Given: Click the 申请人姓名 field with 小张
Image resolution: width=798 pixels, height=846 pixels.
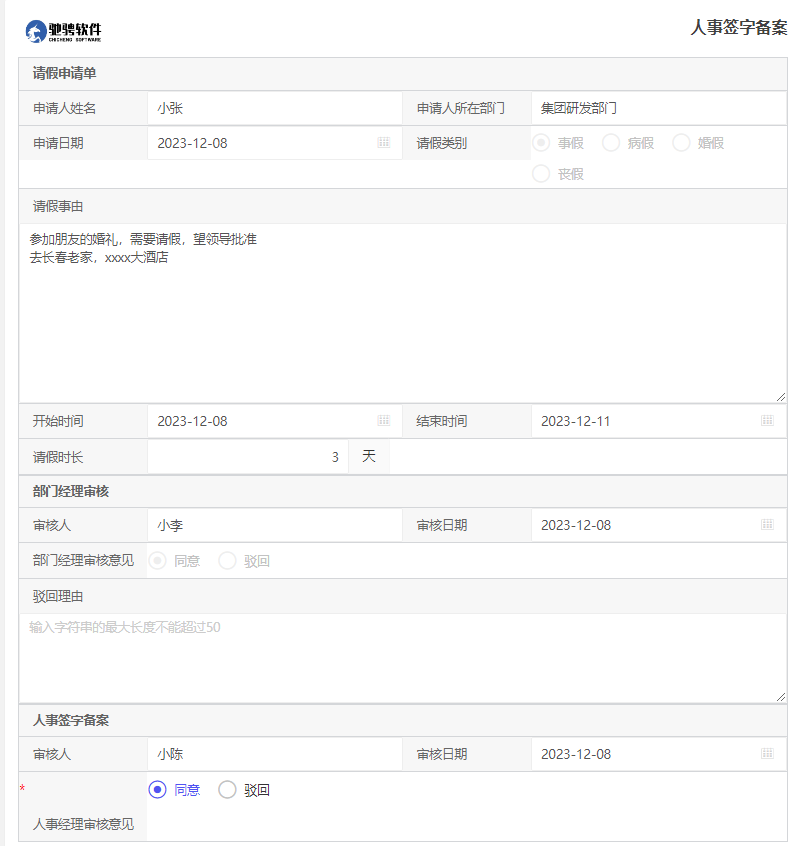Looking at the screenshot, I should tap(273, 108).
